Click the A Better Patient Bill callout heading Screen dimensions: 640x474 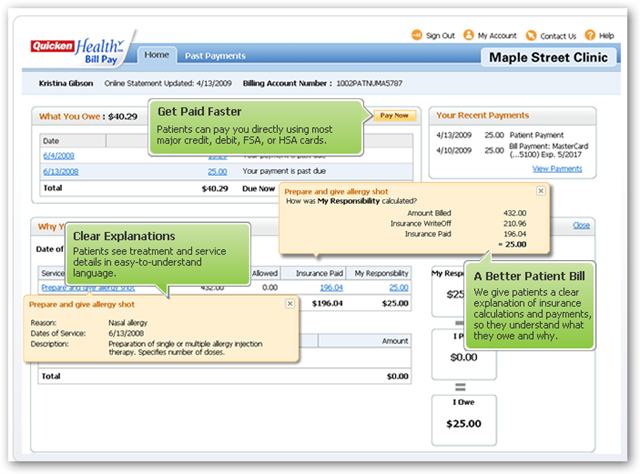pyautogui.click(x=529, y=276)
